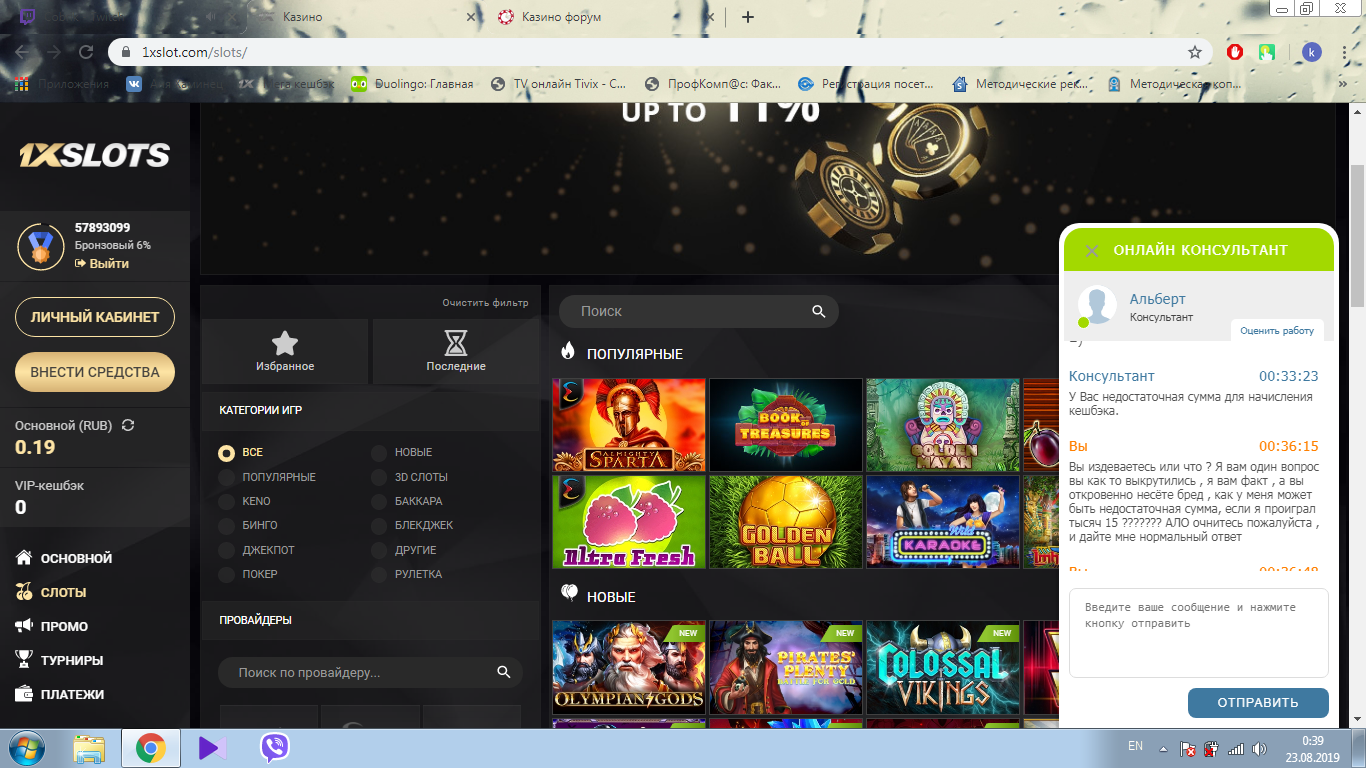Open the Windows Start menu
1366x768 pixels.
(x=25, y=748)
